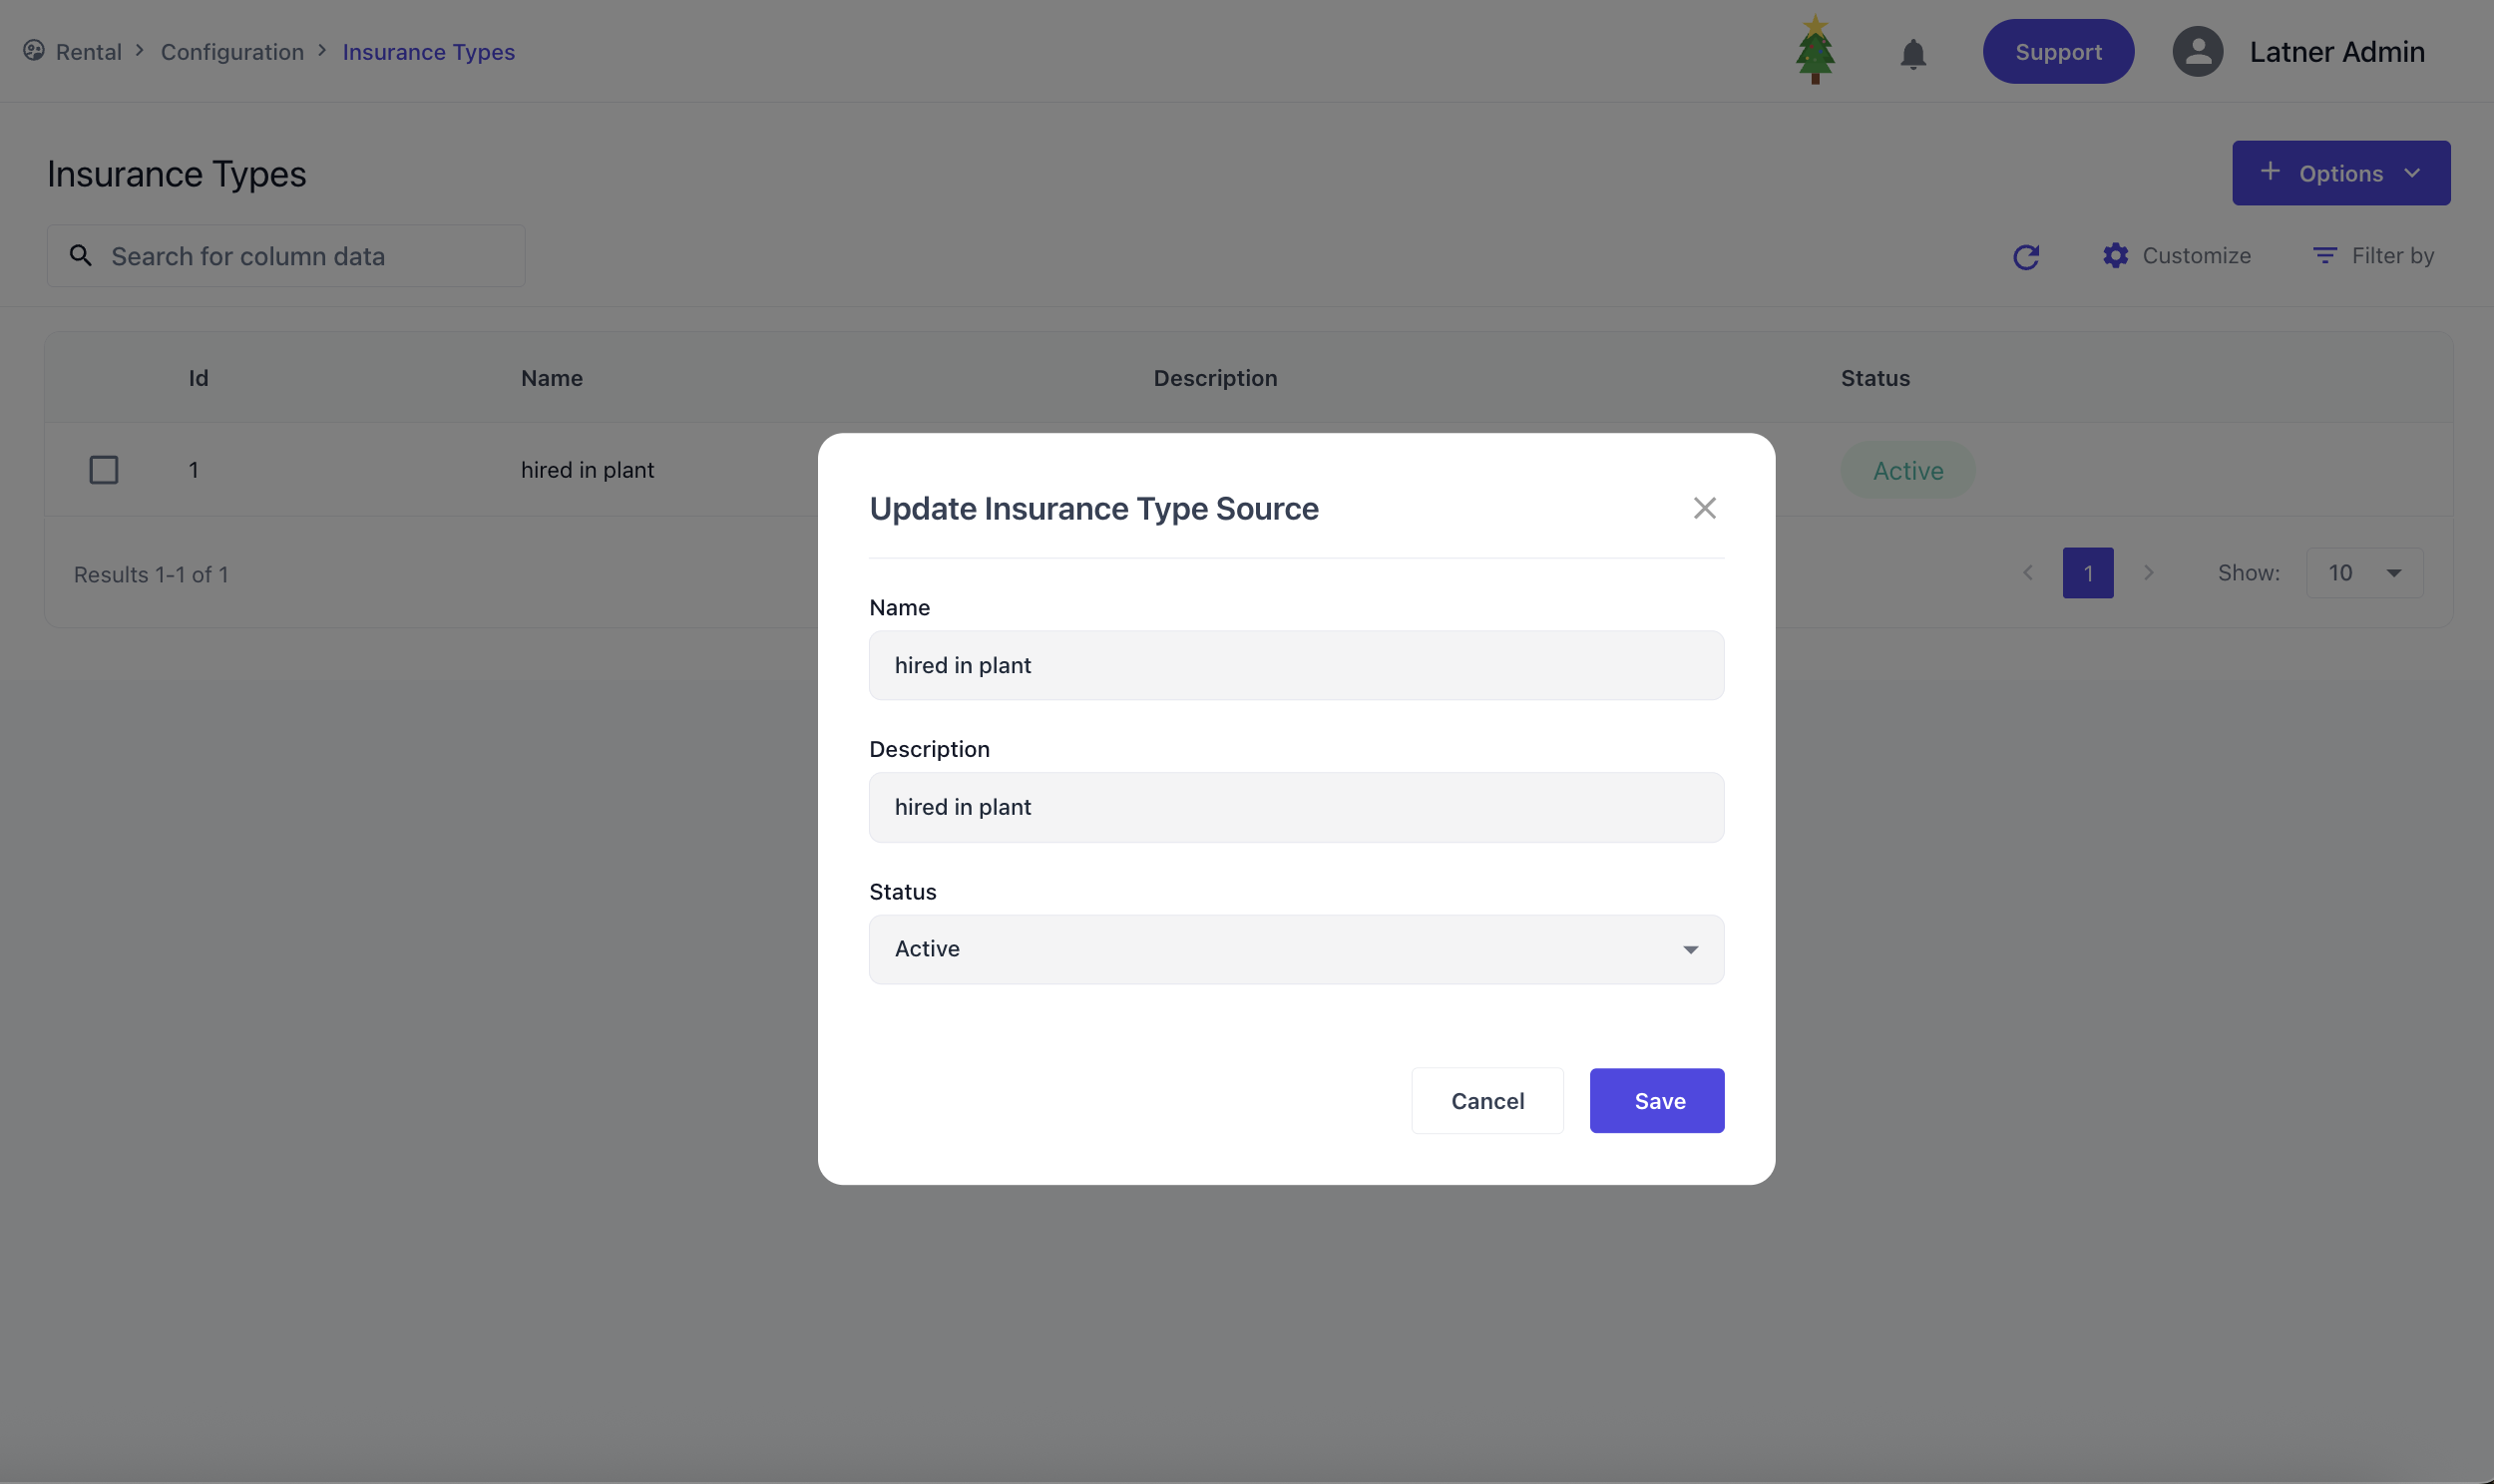Click the notification bell icon
2494x1484 pixels.
tap(1912, 53)
